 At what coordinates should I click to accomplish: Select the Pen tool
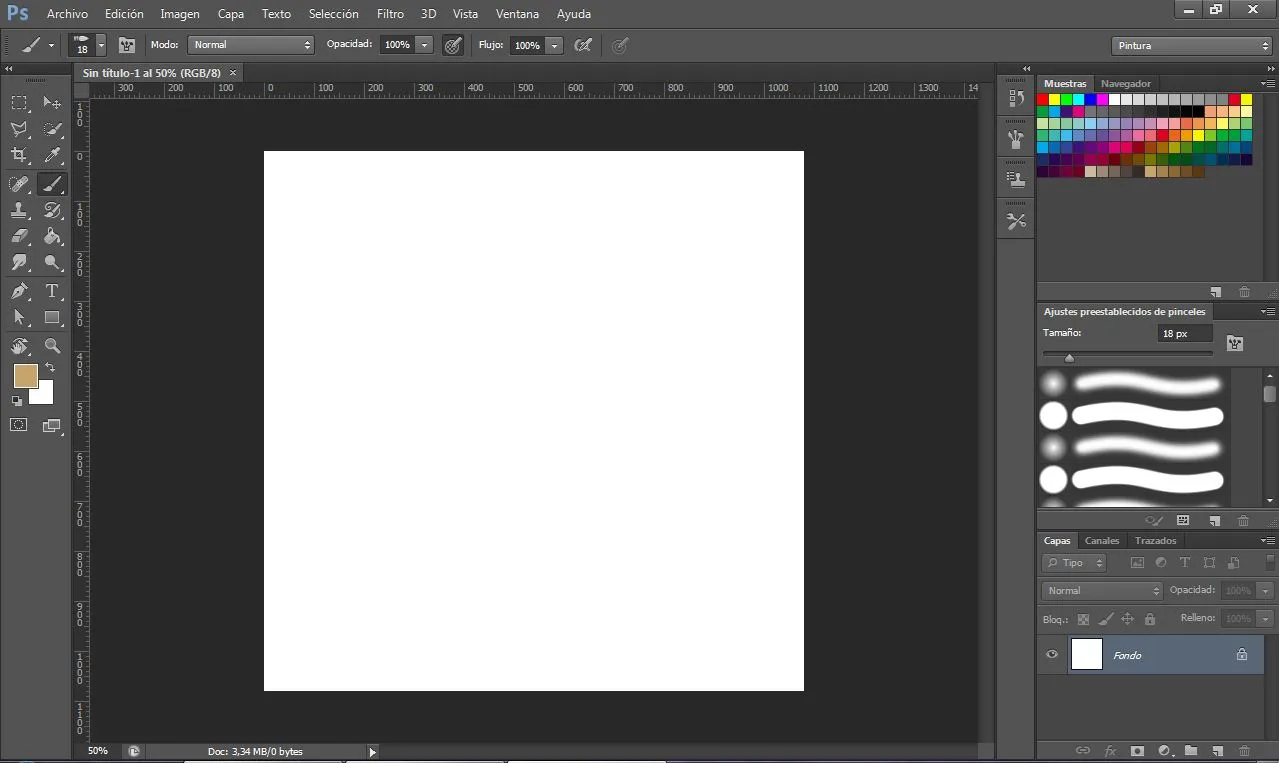19,291
